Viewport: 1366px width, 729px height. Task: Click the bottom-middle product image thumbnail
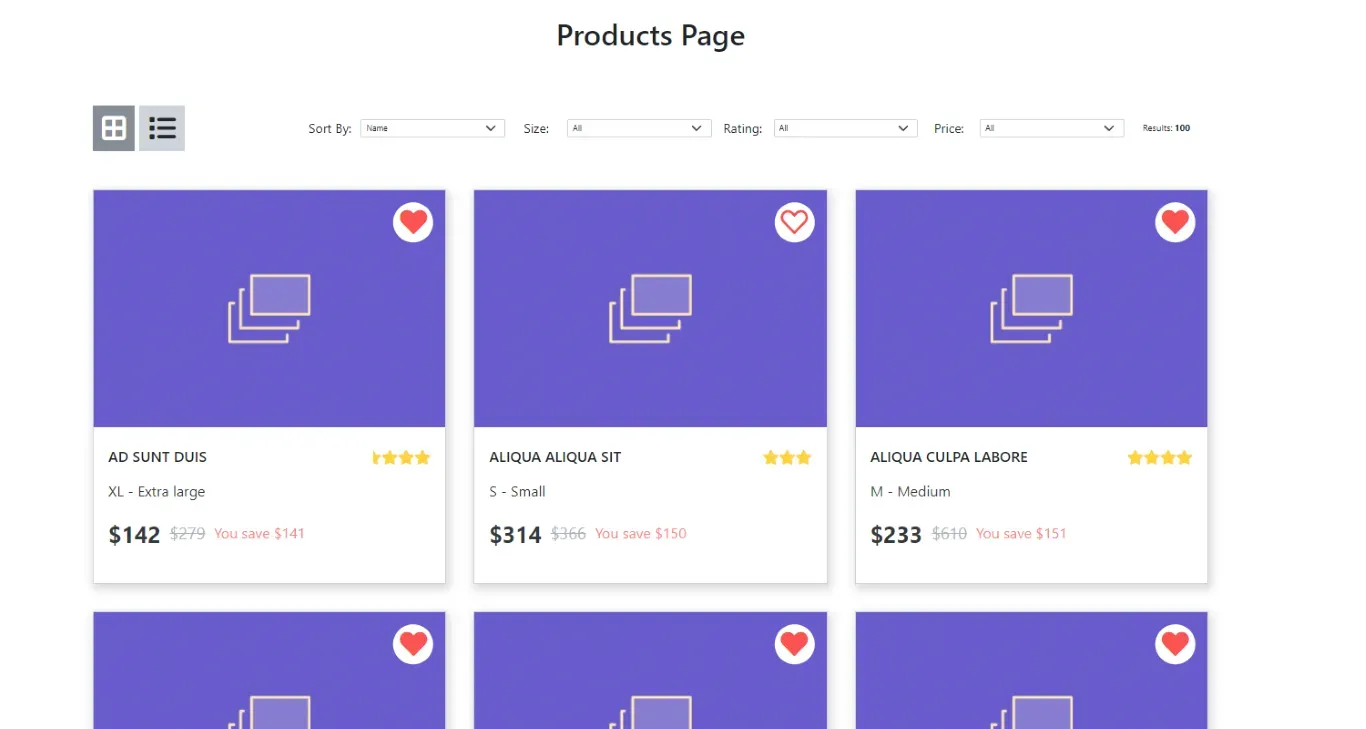point(650,680)
